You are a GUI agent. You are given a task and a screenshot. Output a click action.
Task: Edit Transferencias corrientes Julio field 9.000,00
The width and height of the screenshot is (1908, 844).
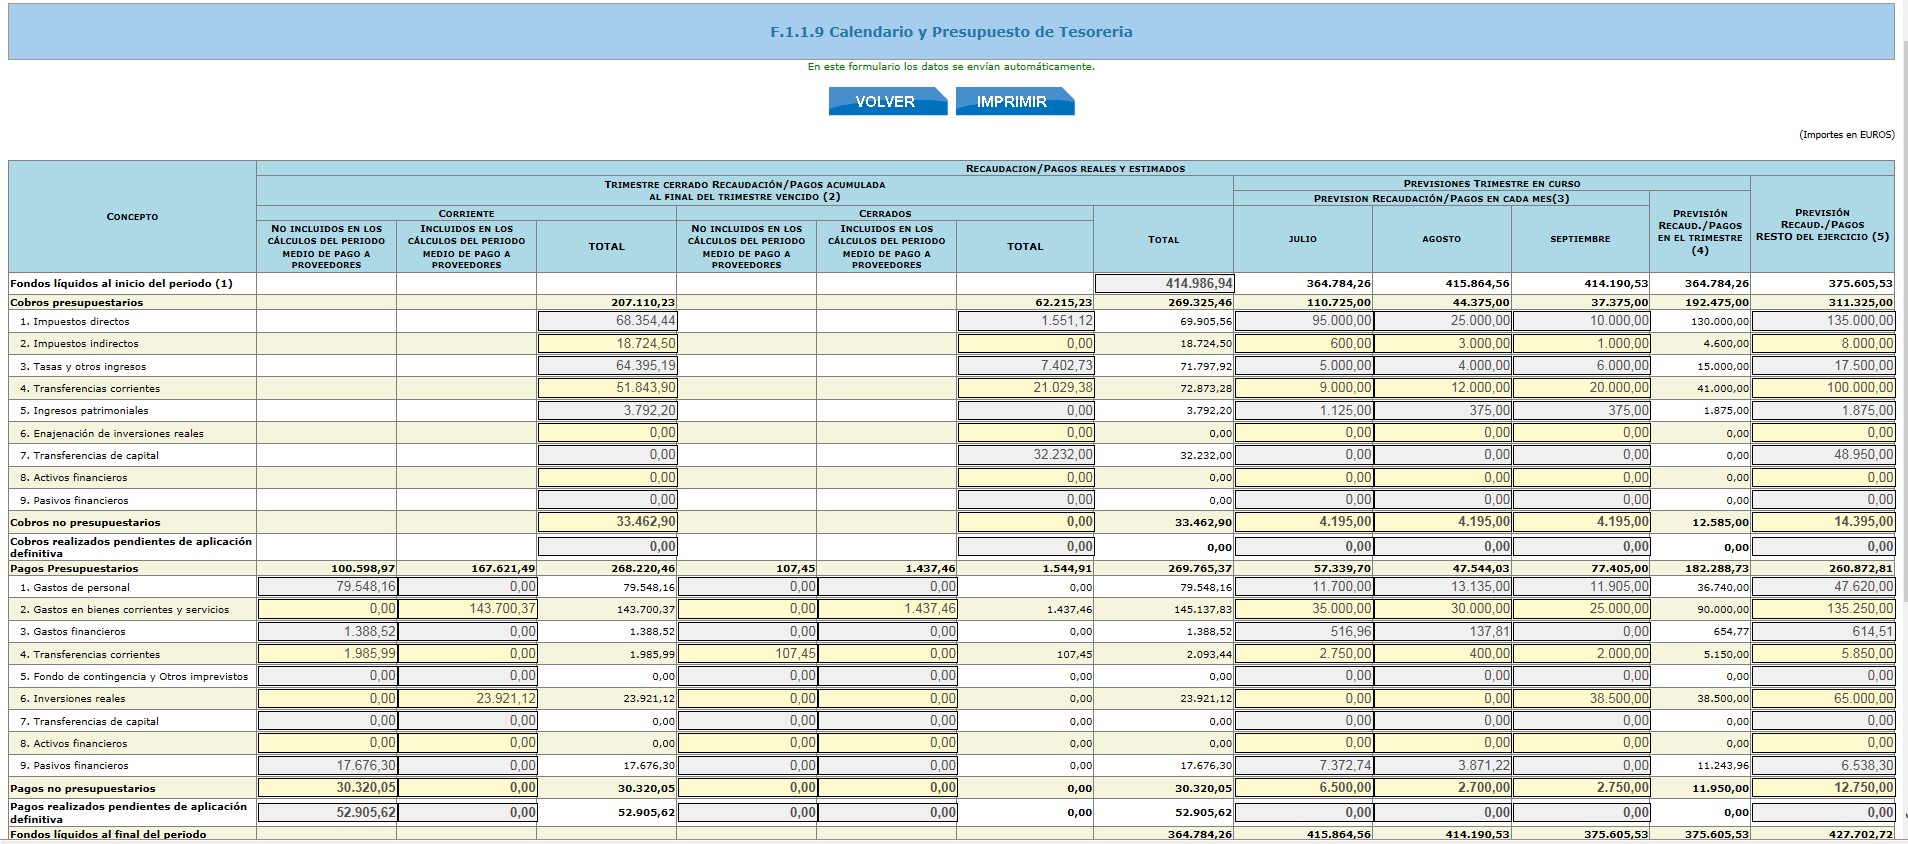[1304, 388]
